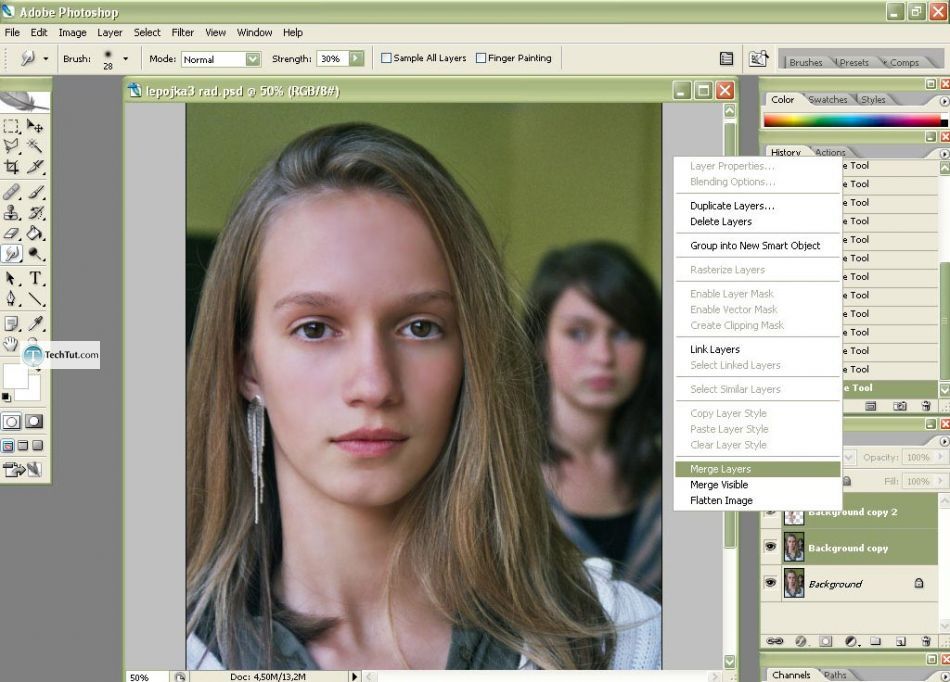Select the Healing Brush tool
The height and width of the screenshot is (682, 950).
point(11,193)
